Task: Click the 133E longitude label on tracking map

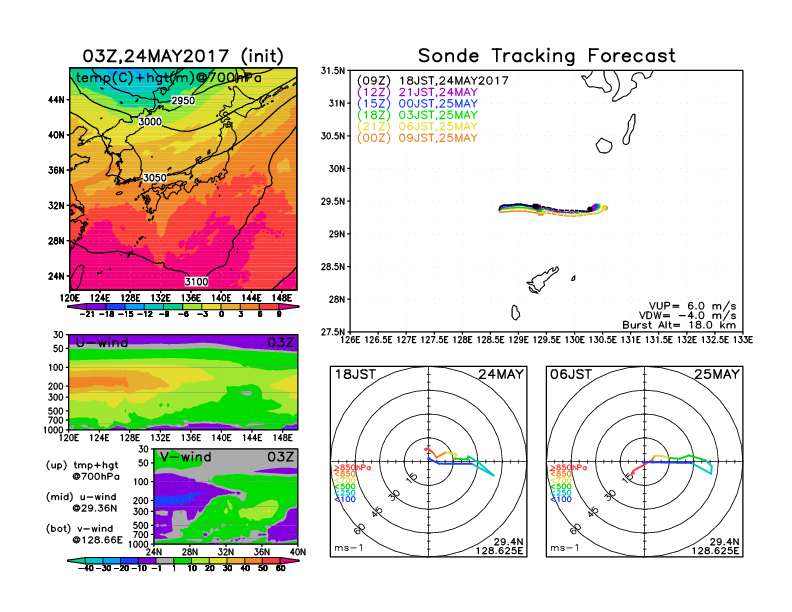Action: 743,340
